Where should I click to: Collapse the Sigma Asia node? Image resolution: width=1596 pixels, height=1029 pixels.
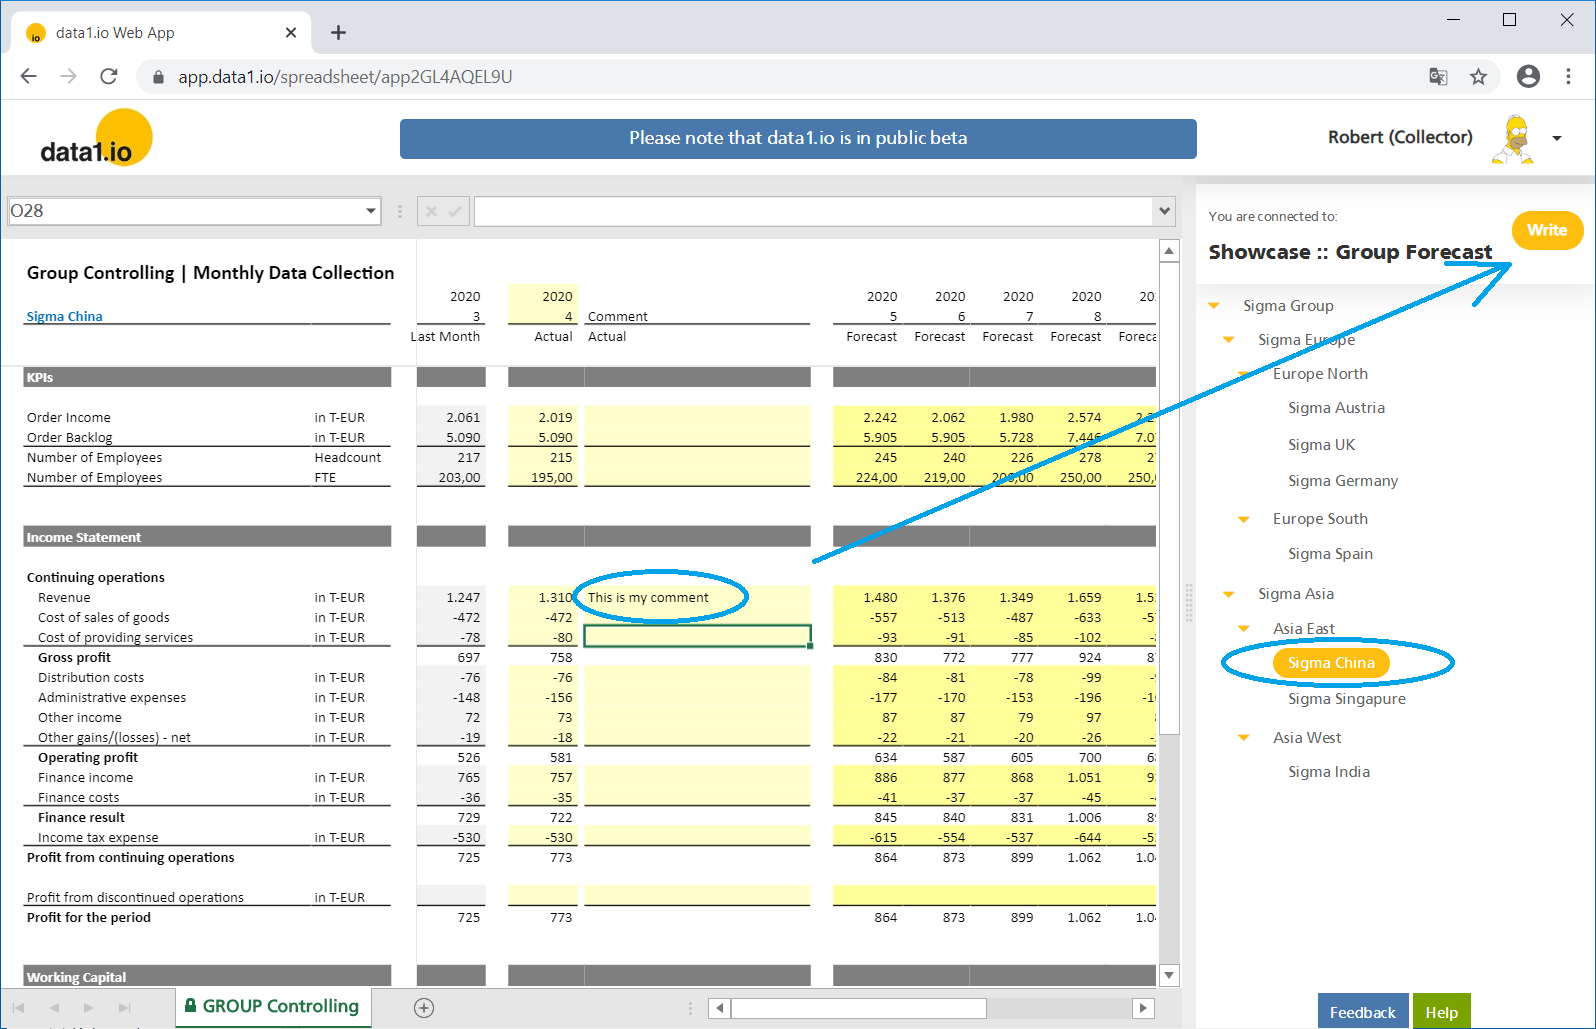(1229, 594)
